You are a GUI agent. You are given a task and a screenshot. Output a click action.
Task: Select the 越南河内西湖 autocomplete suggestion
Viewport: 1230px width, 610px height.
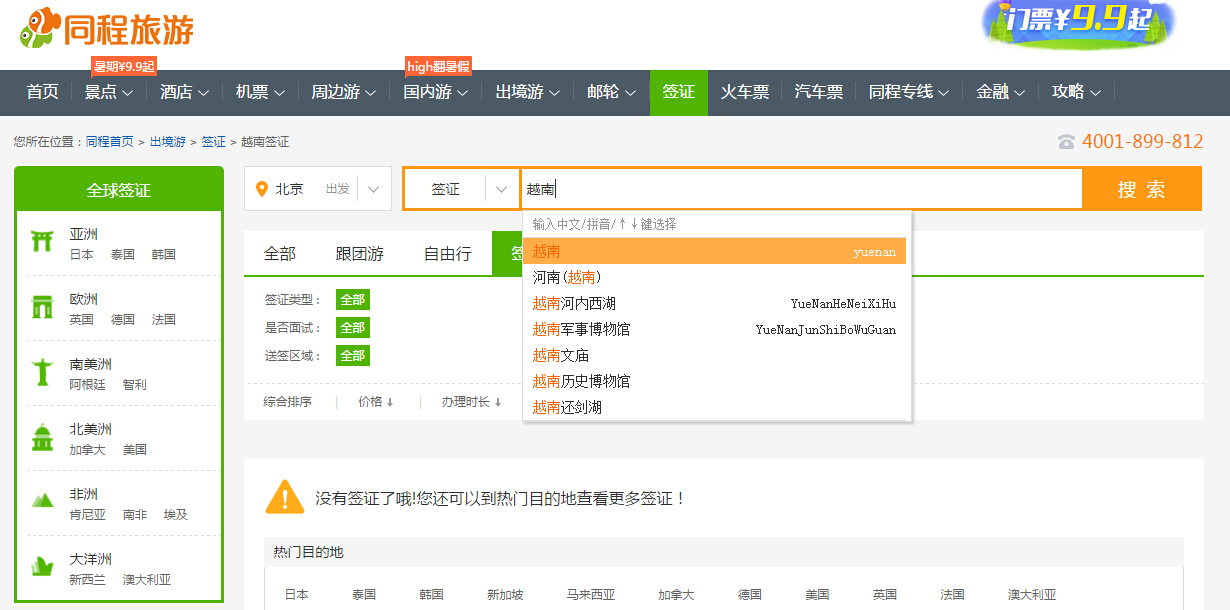point(573,301)
